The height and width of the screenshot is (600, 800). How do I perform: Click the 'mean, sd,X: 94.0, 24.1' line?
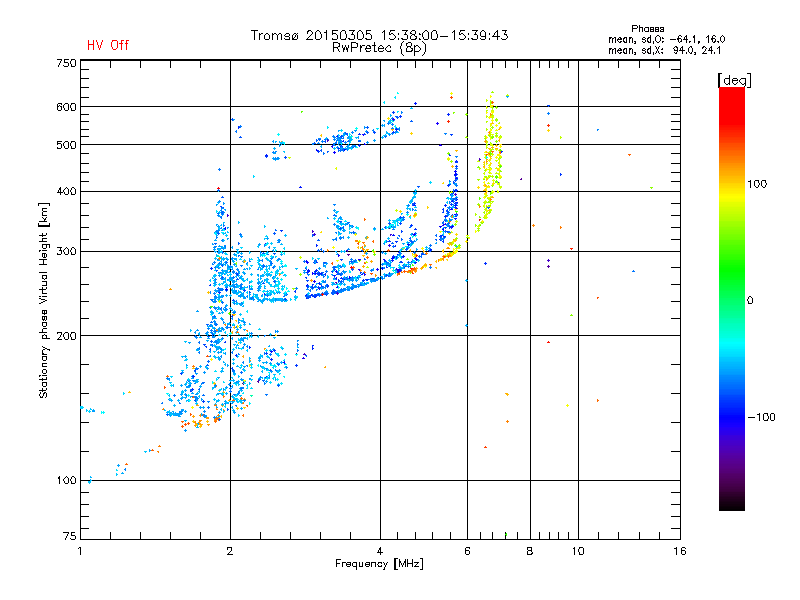[664, 50]
